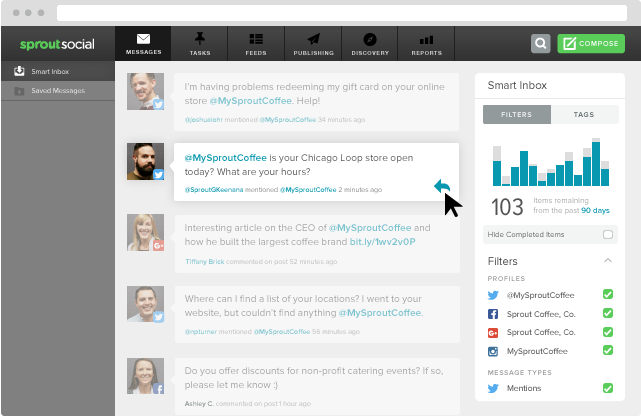Viewport: 641px width, 416px height.
Task: Open the Chicago Loop store hours message
Action: tap(316, 172)
